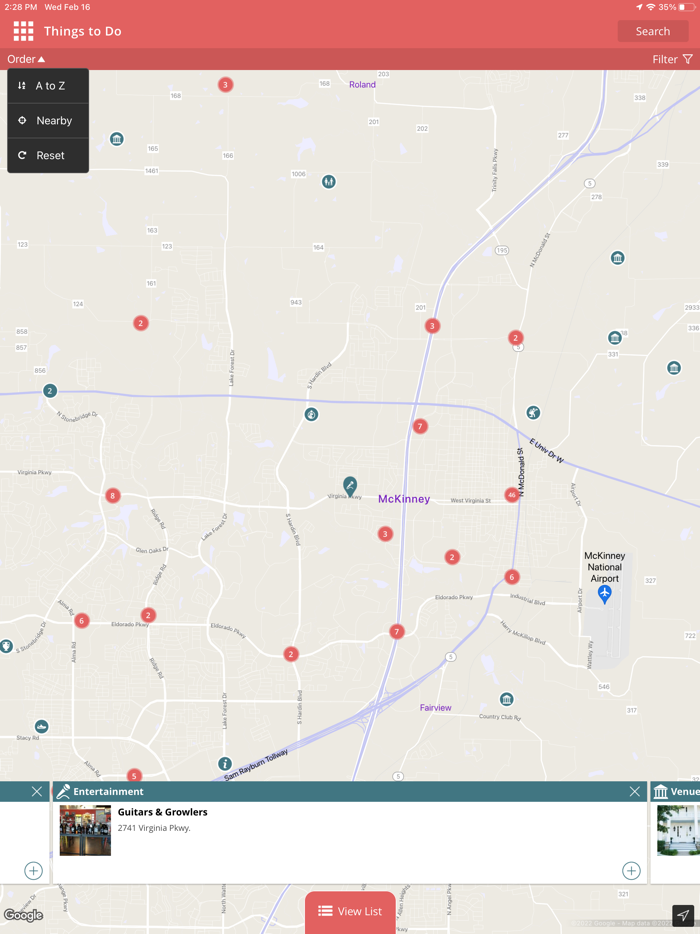The width and height of the screenshot is (700, 934).
Task: Tap the McKinney National Airport pin
Action: click(x=604, y=594)
